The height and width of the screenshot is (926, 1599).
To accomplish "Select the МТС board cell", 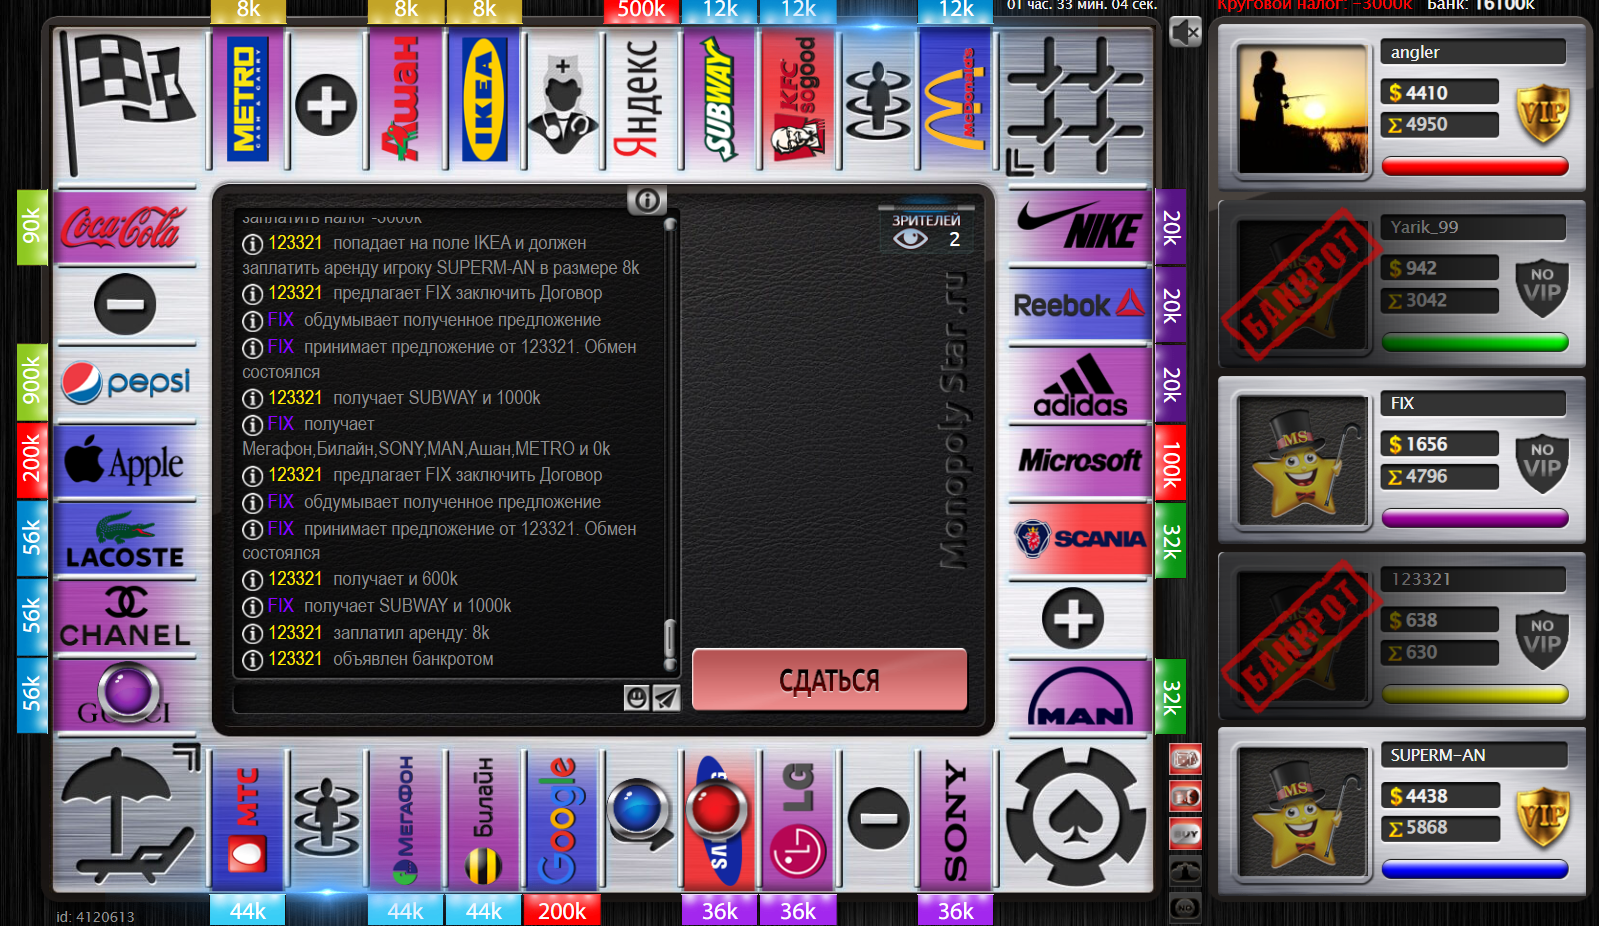I will tap(248, 820).
